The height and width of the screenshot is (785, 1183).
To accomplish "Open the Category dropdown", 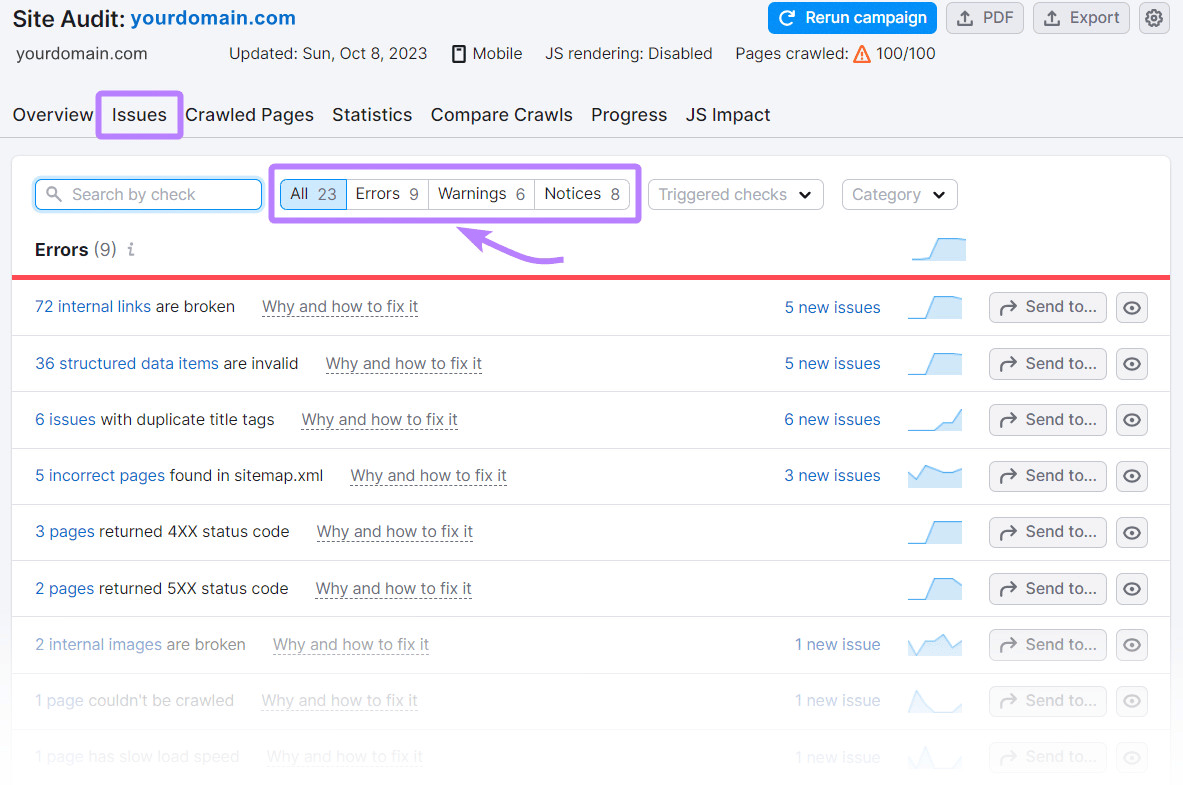I will tap(899, 194).
